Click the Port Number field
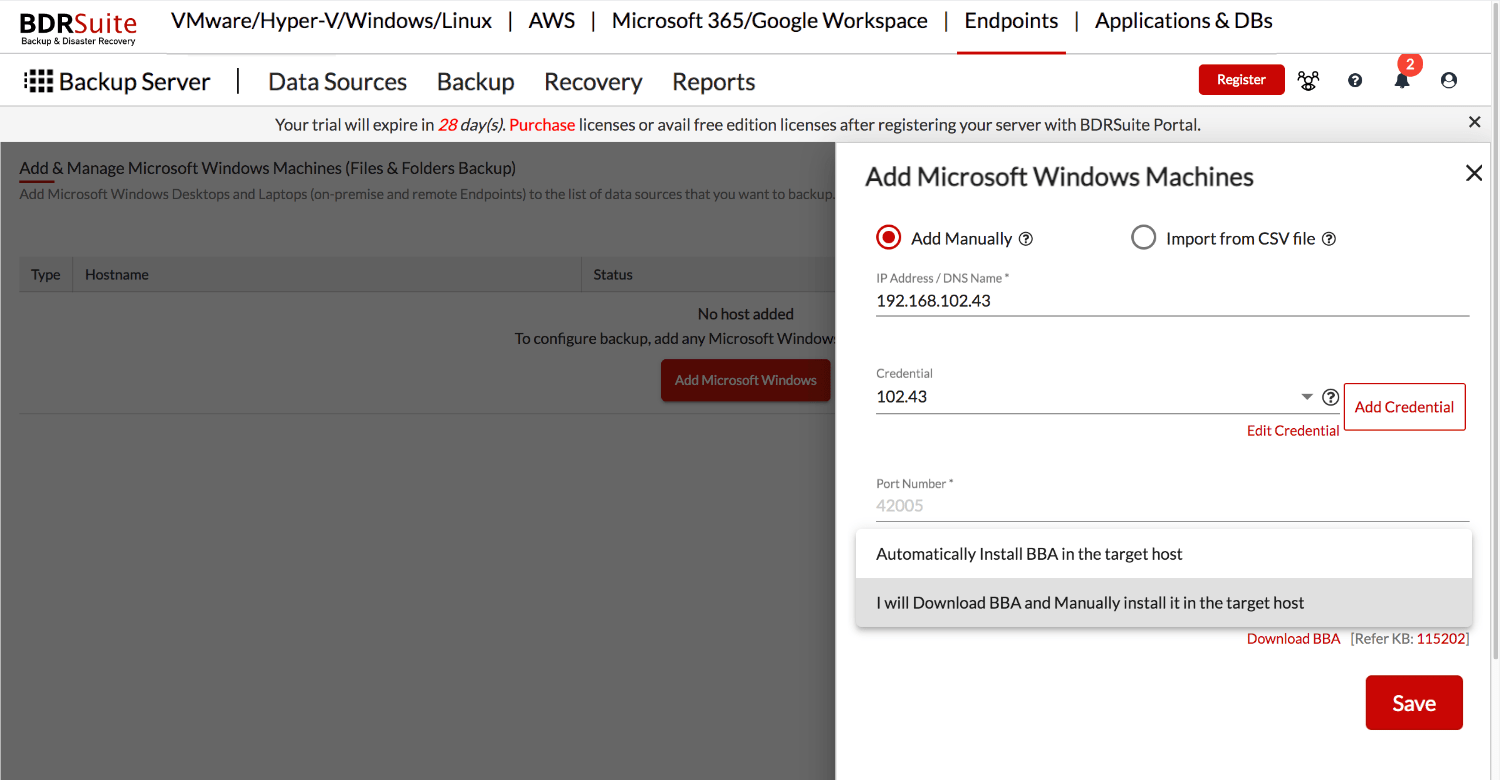1500x780 pixels. click(x=1172, y=506)
